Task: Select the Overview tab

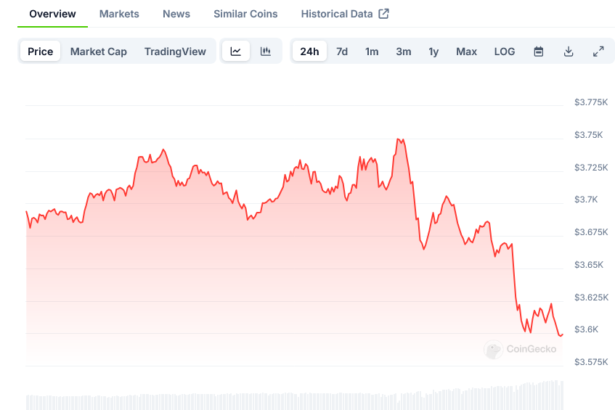Action: pos(52,14)
